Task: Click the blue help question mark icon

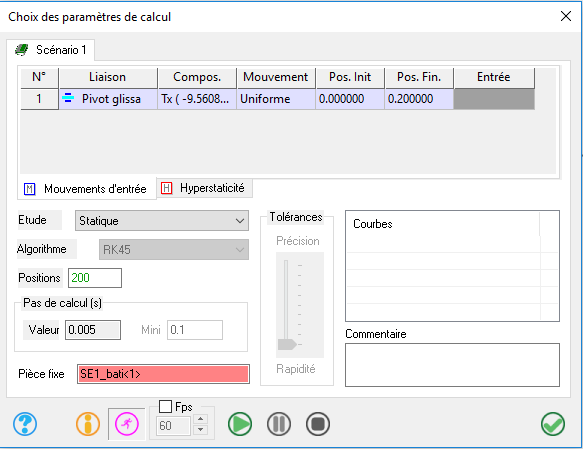Action: pyautogui.click(x=25, y=424)
